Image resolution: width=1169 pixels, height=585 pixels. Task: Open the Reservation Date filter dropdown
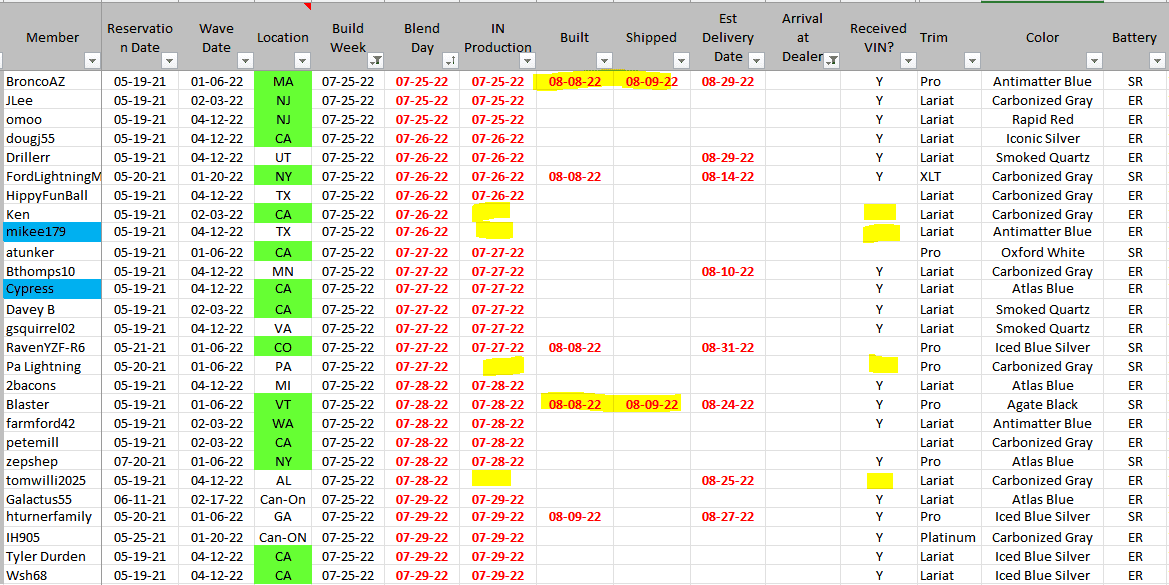[x=169, y=61]
